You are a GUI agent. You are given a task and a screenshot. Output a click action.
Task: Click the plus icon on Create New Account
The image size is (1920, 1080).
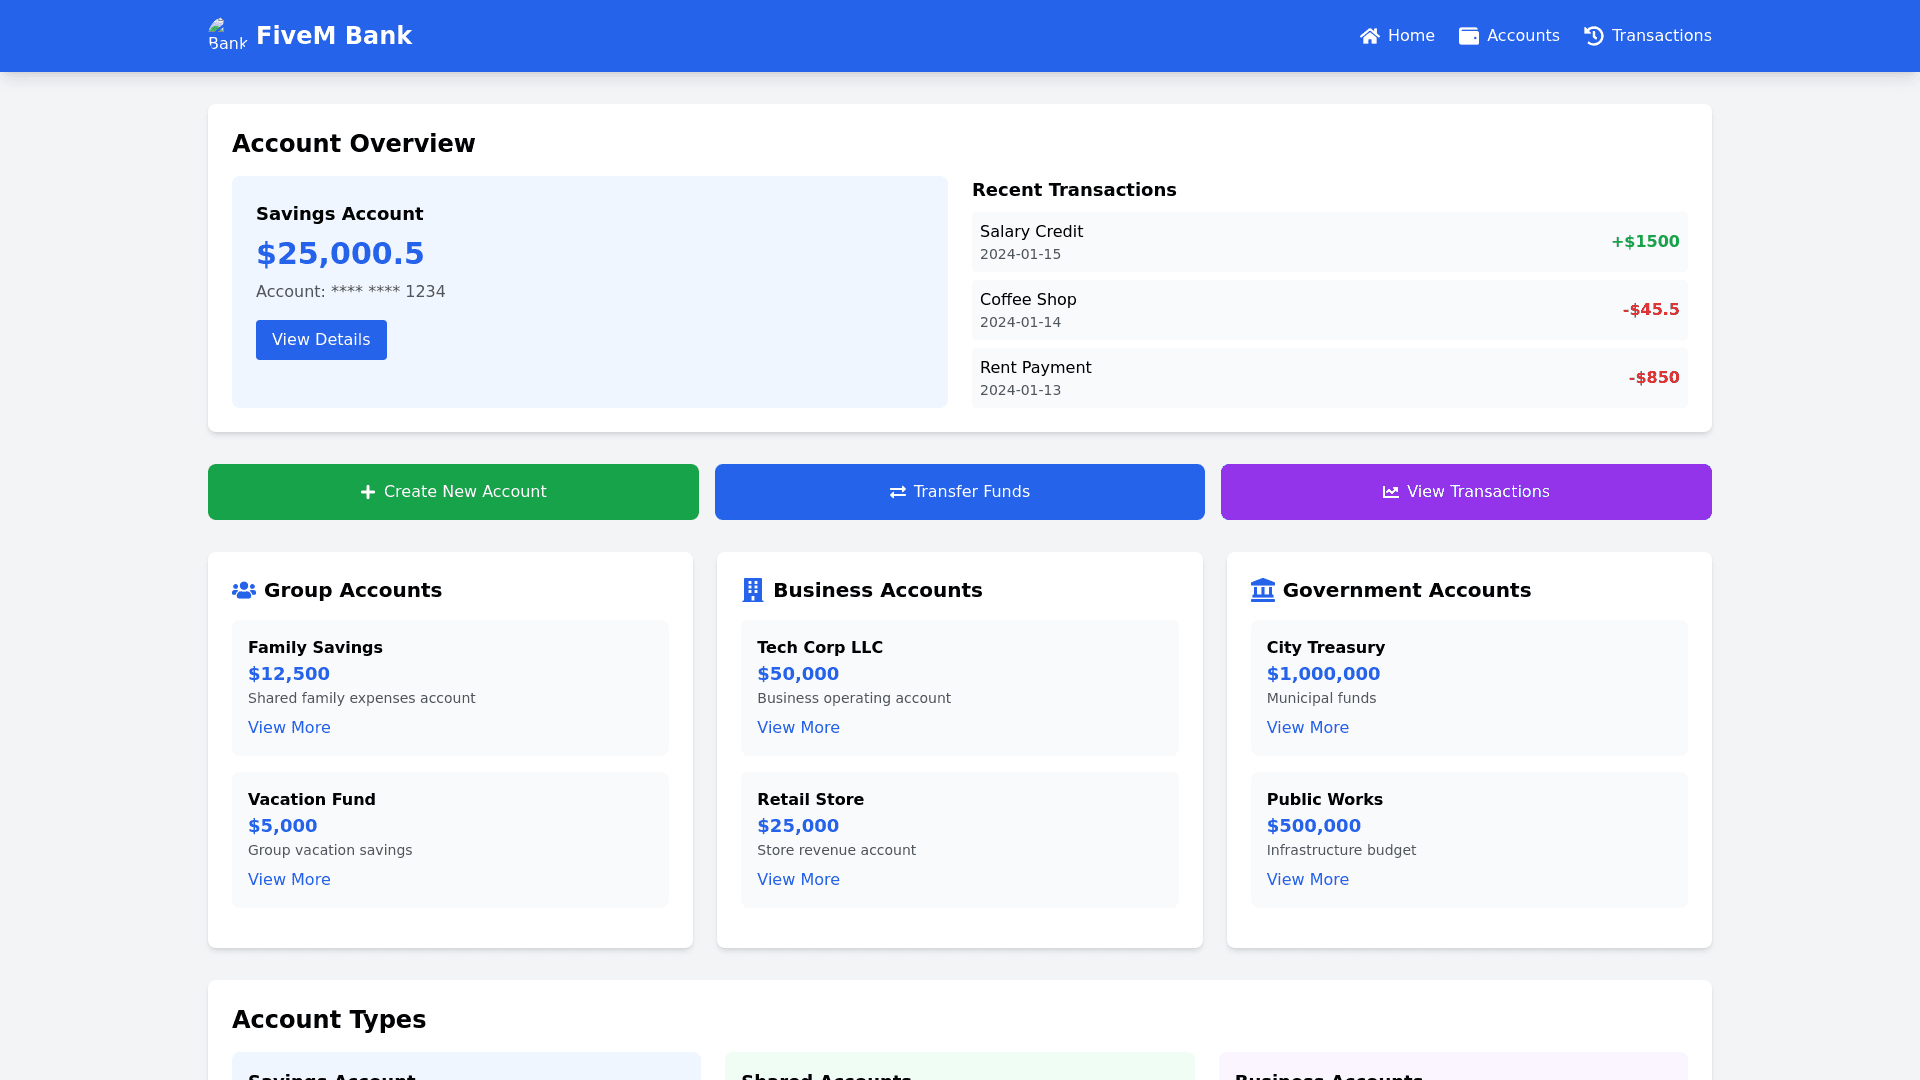tap(367, 492)
